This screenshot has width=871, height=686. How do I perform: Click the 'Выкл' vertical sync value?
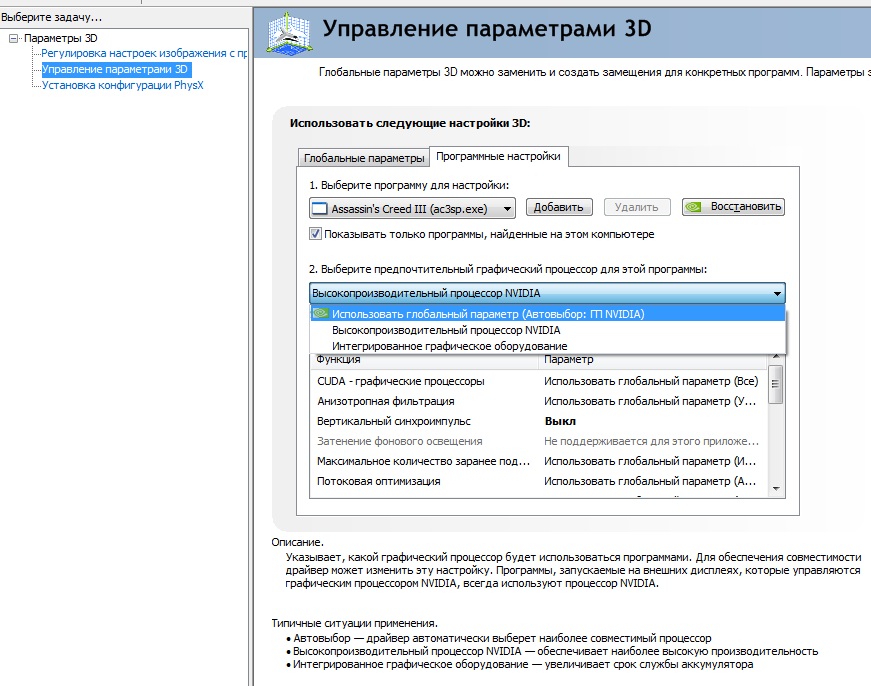(560, 422)
